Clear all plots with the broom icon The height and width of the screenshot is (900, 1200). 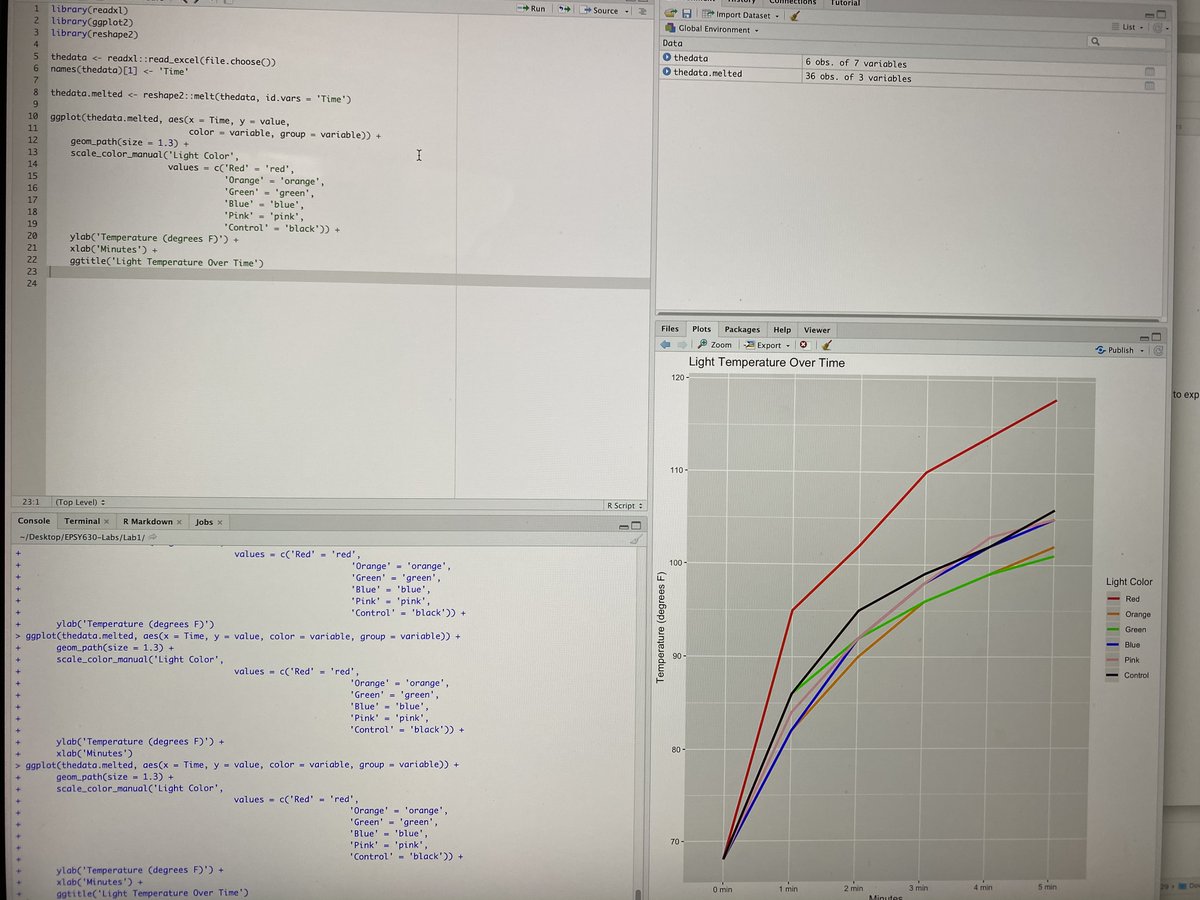(x=827, y=345)
